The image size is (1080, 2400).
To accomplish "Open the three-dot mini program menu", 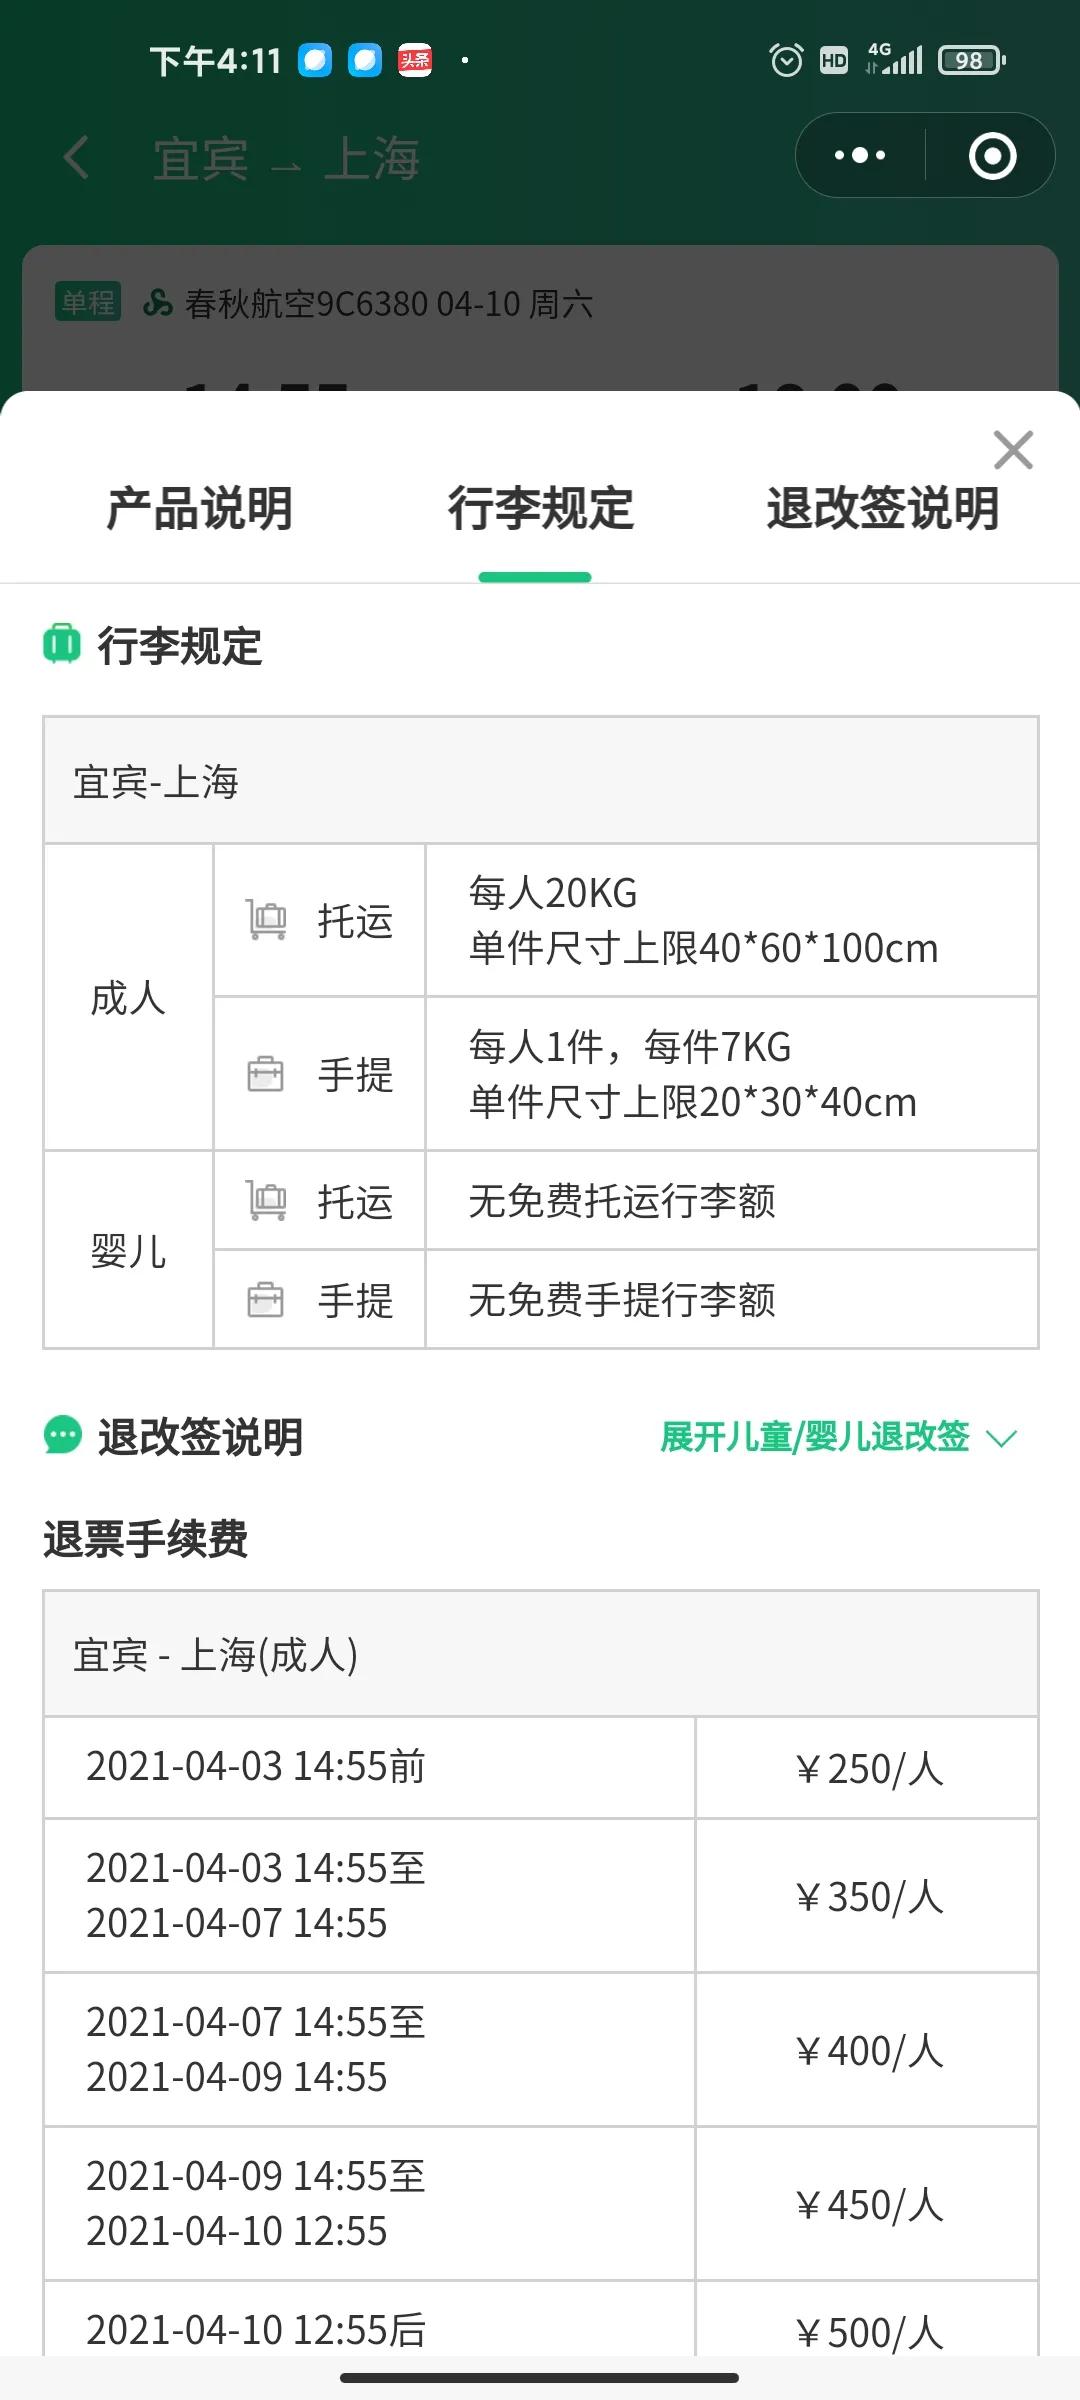I will (860, 155).
